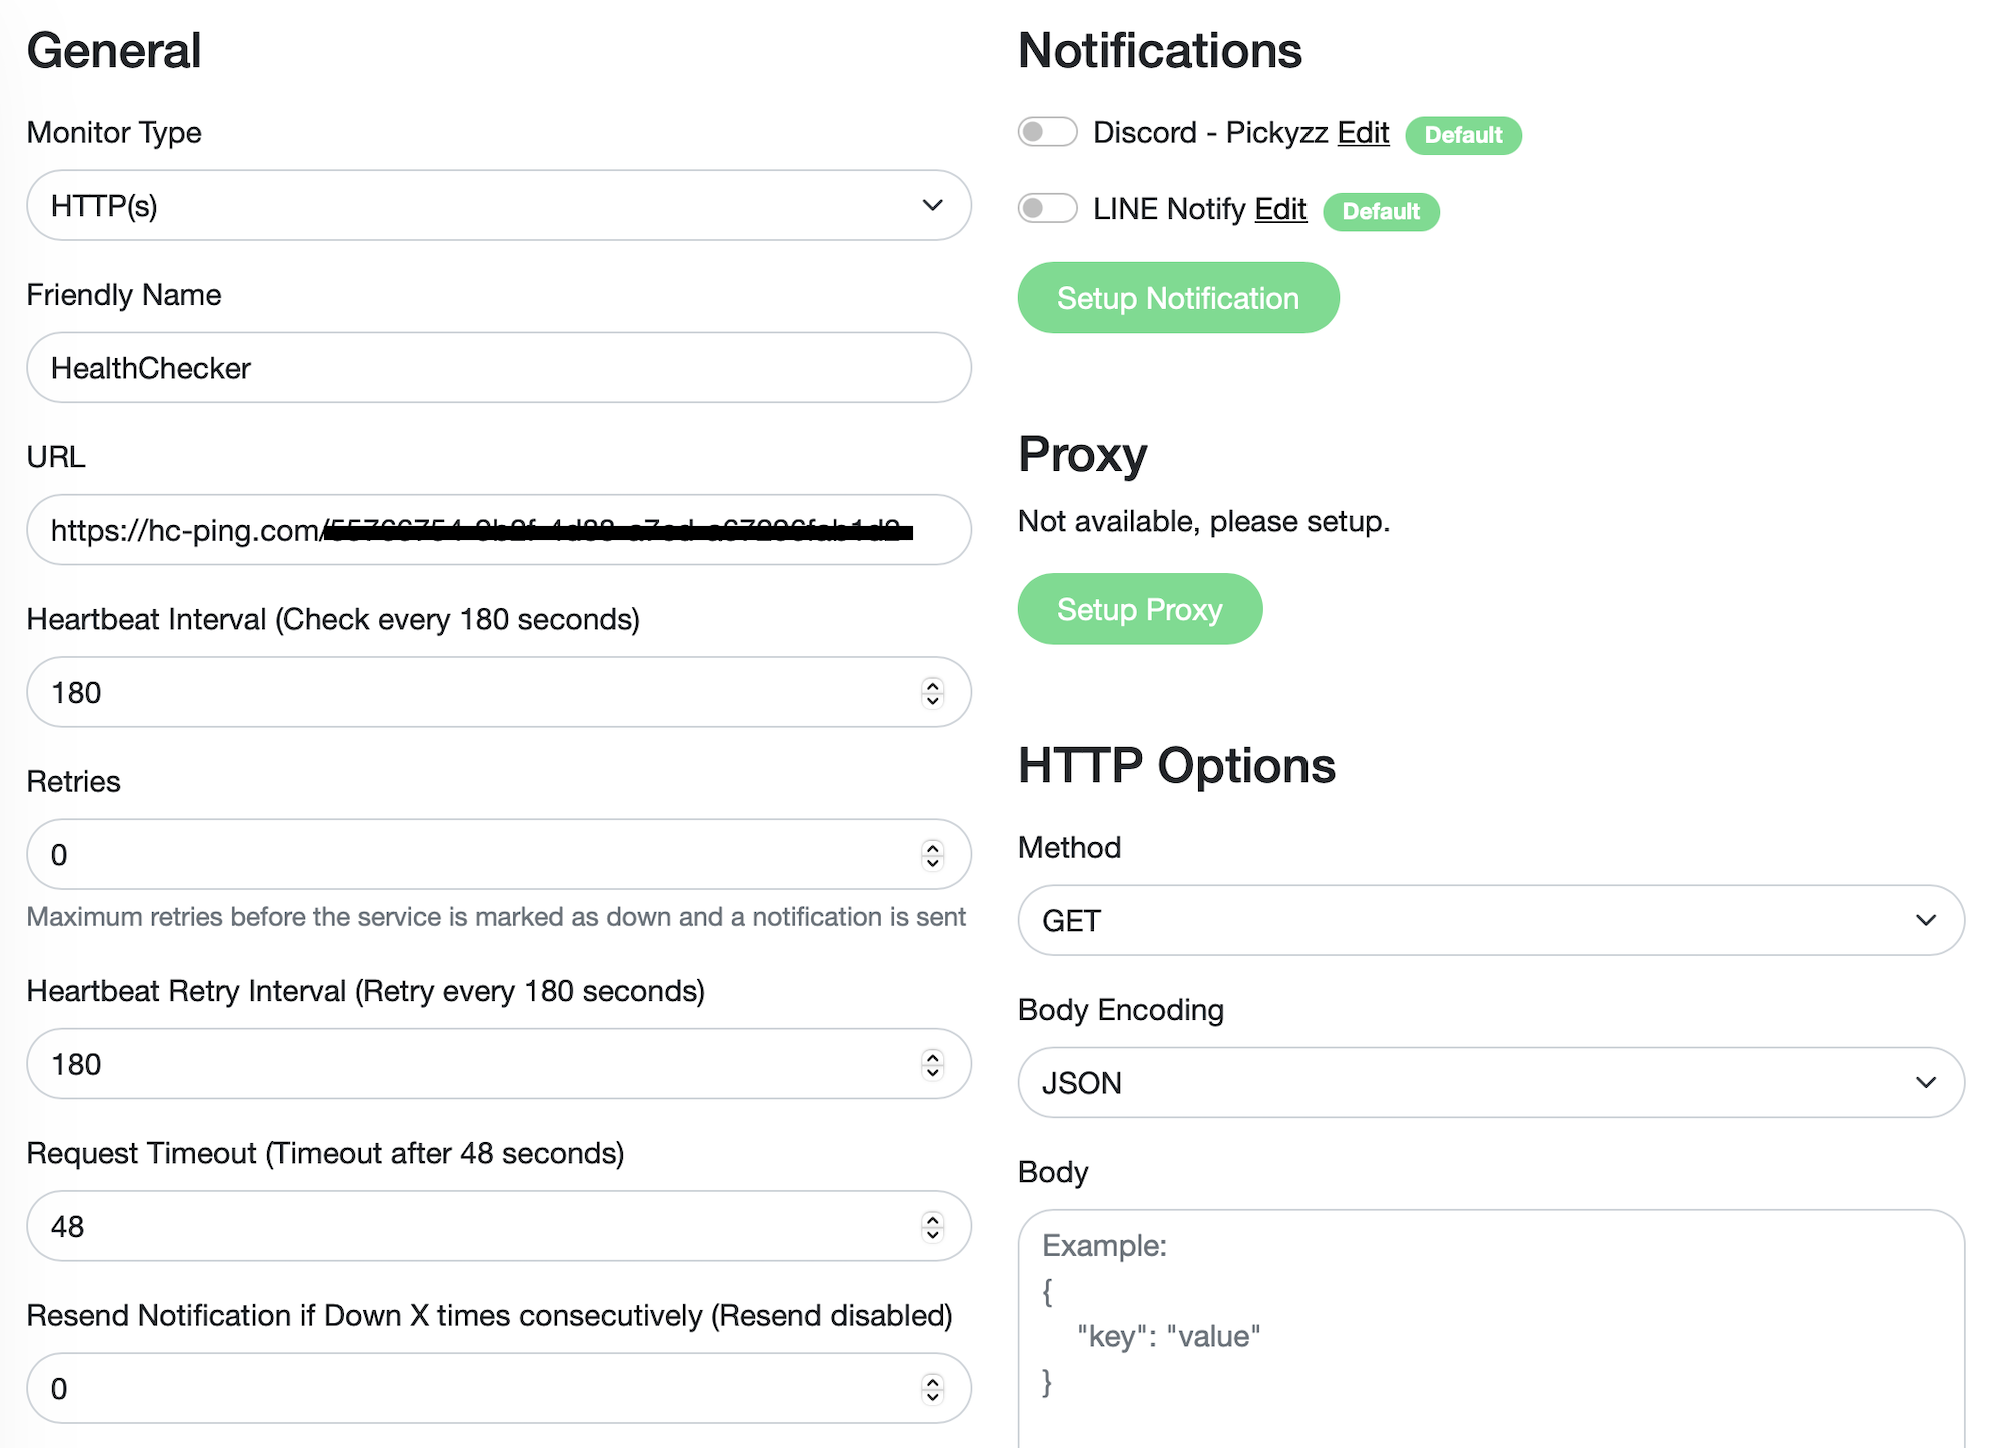Click the Resend Notification stepper arrows
Viewport: 1992px width, 1448px height.
932,1388
